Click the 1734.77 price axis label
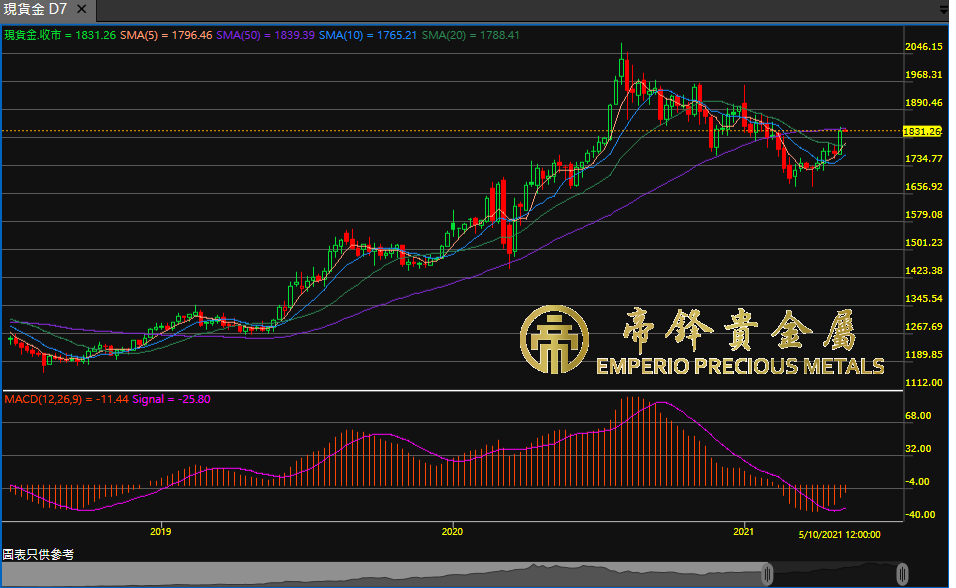This screenshot has width=956, height=588. [924, 159]
